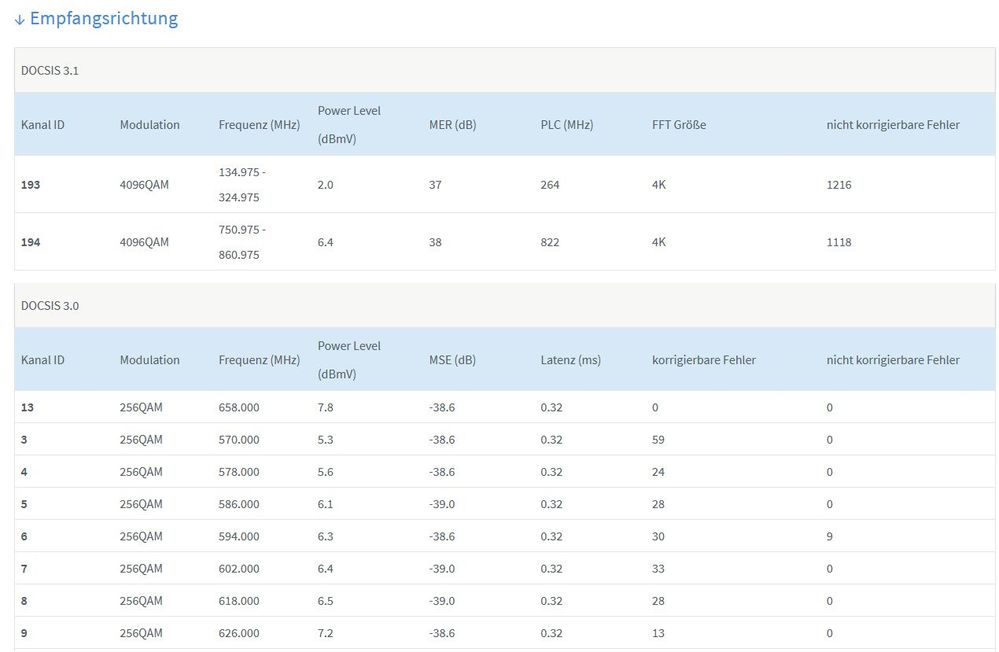The width and height of the screenshot is (999, 652).
Task: Select frequency 602.000 cell
Action: pyautogui.click(x=239, y=569)
